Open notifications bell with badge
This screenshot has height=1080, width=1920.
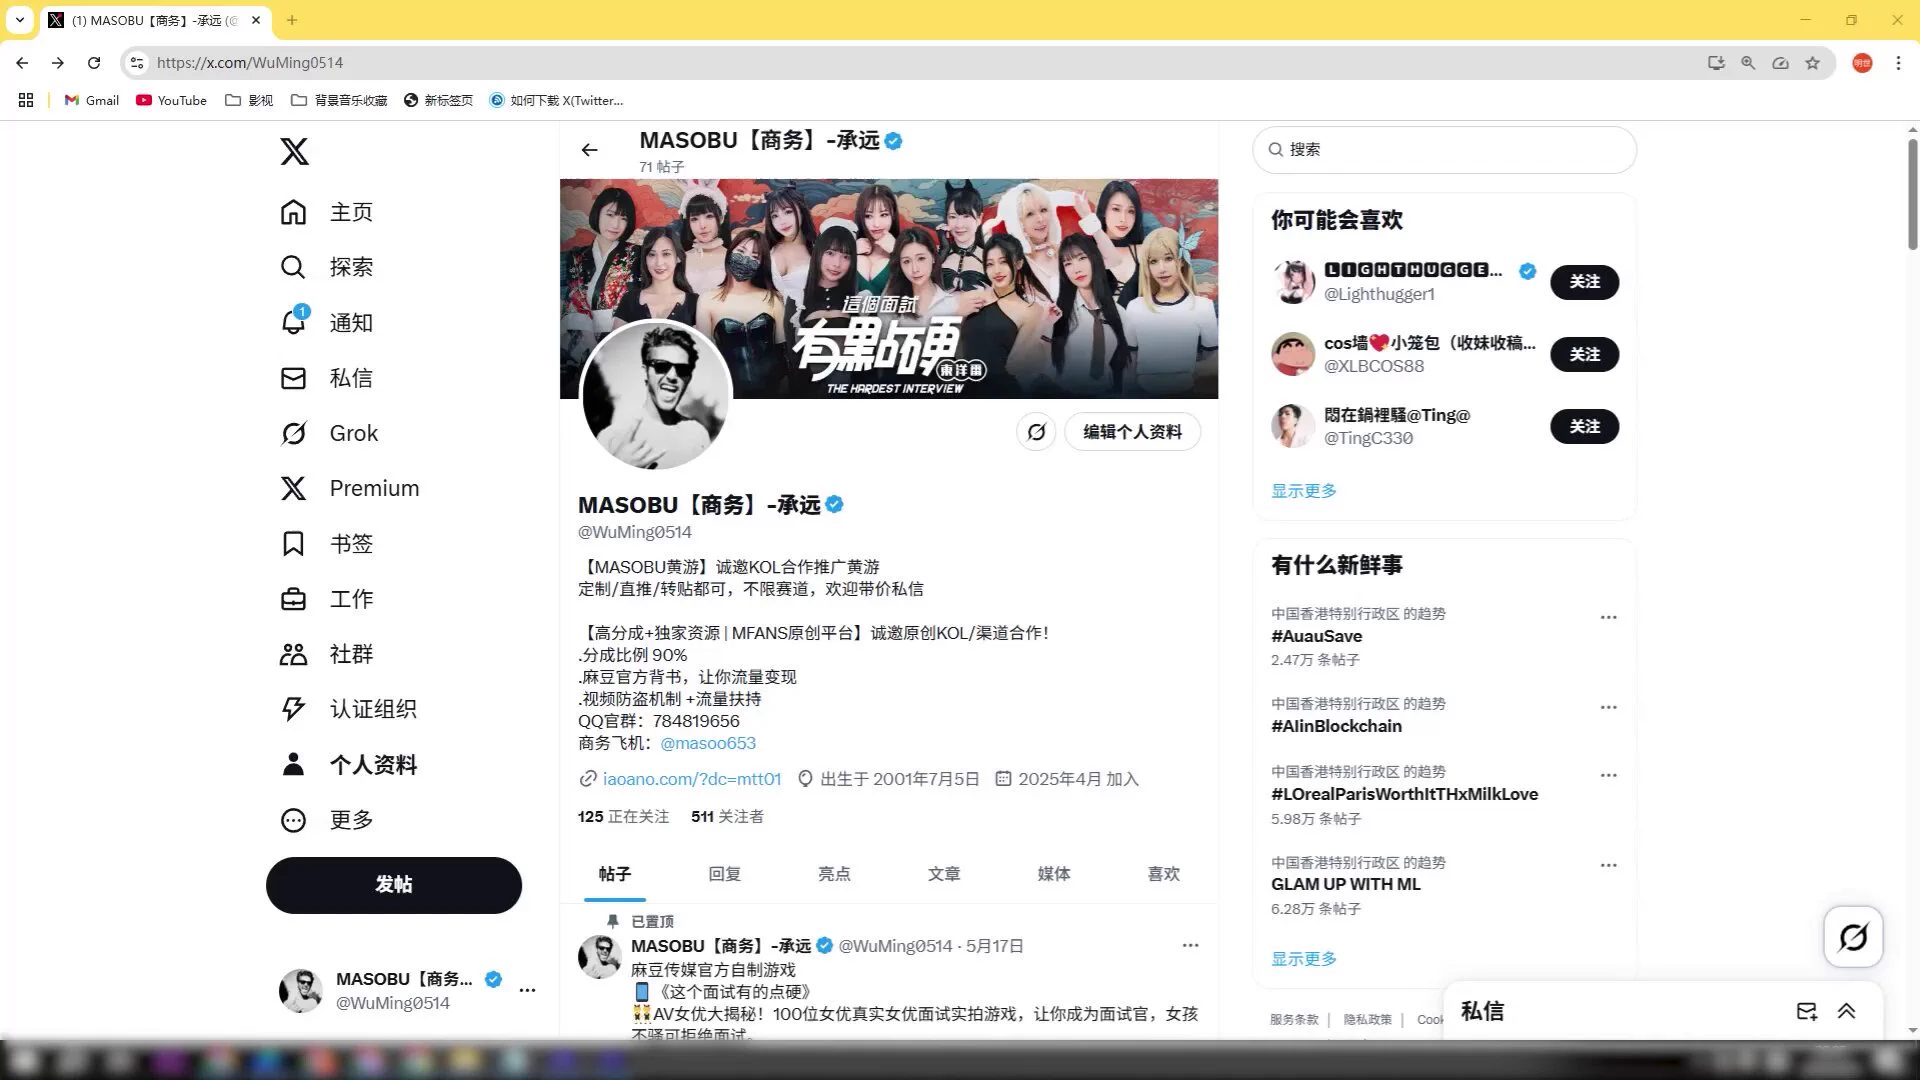[x=294, y=322]
